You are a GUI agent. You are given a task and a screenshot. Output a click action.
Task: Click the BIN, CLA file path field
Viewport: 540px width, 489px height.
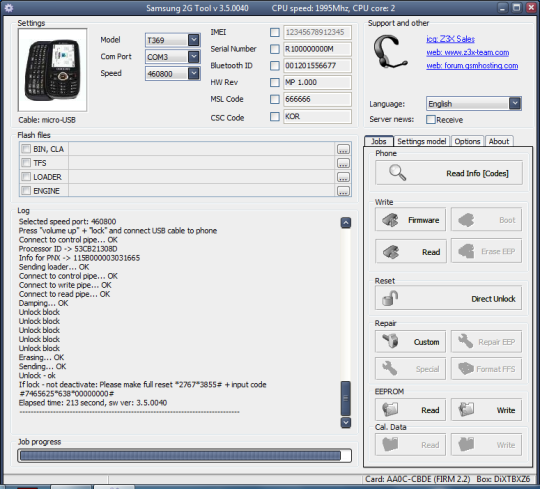pyautogui.click(x=201, y=149)
